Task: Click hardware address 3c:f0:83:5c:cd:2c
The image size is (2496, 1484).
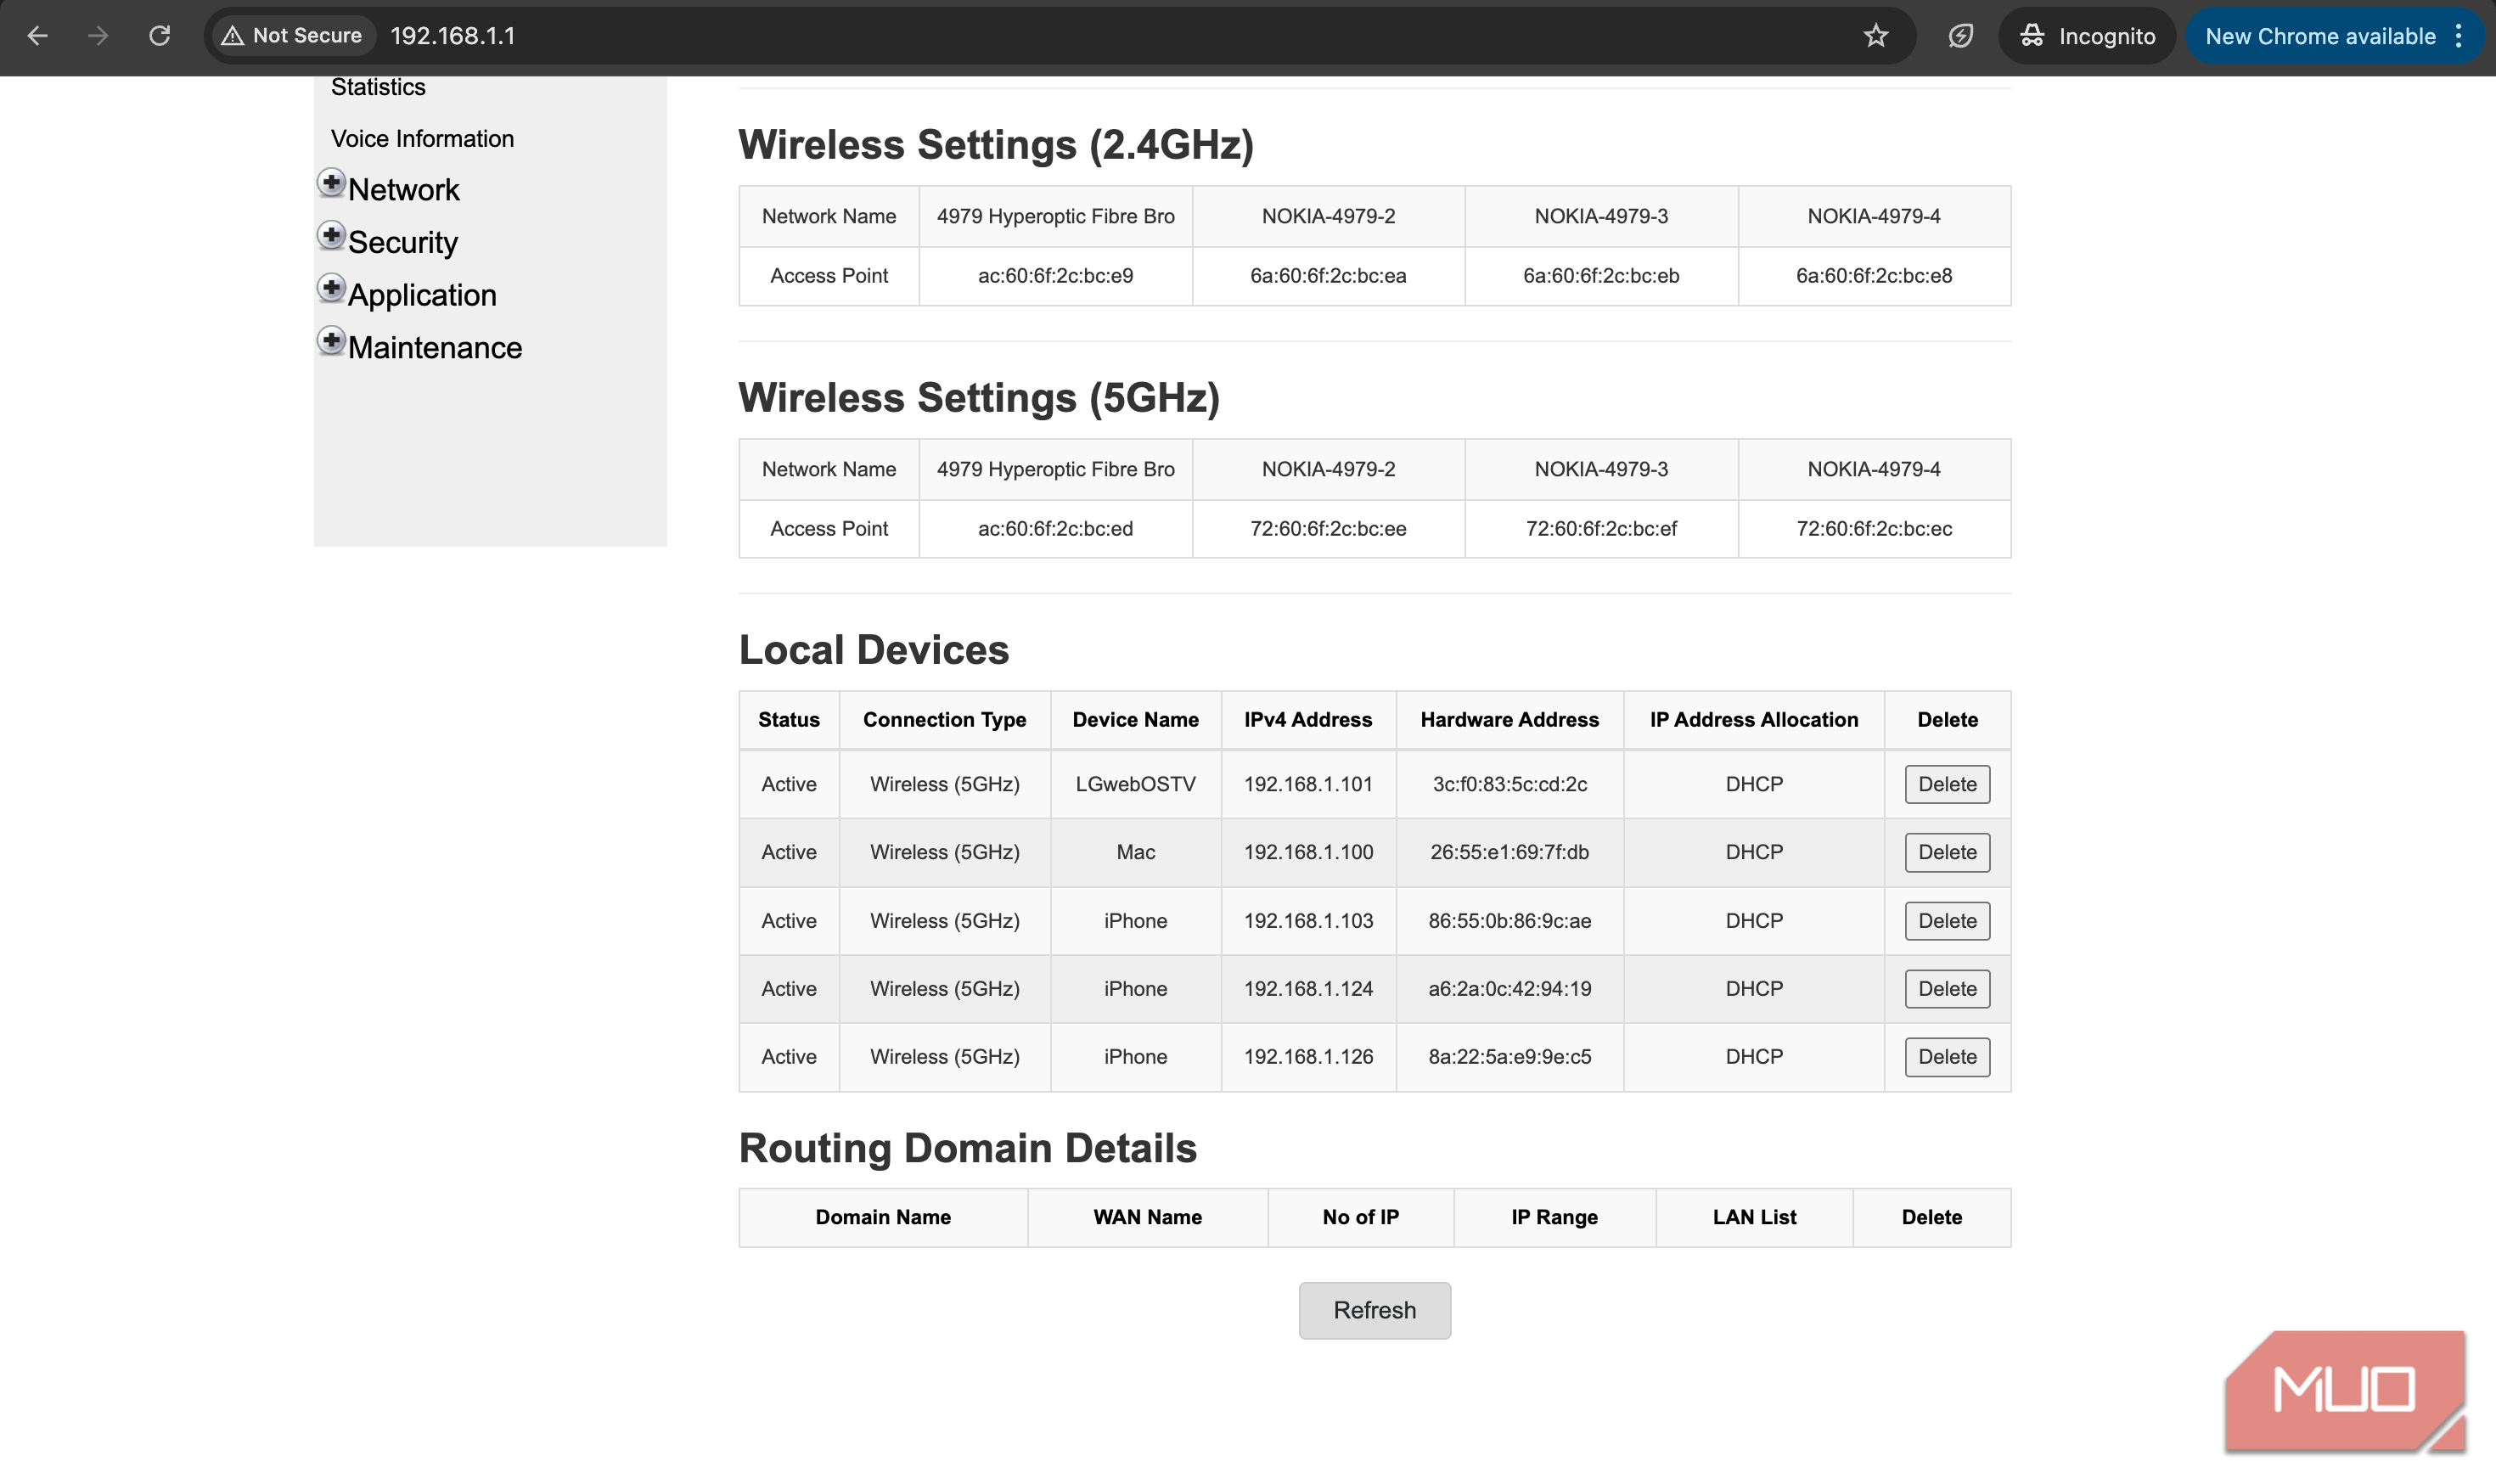Action: (1509, 784)
